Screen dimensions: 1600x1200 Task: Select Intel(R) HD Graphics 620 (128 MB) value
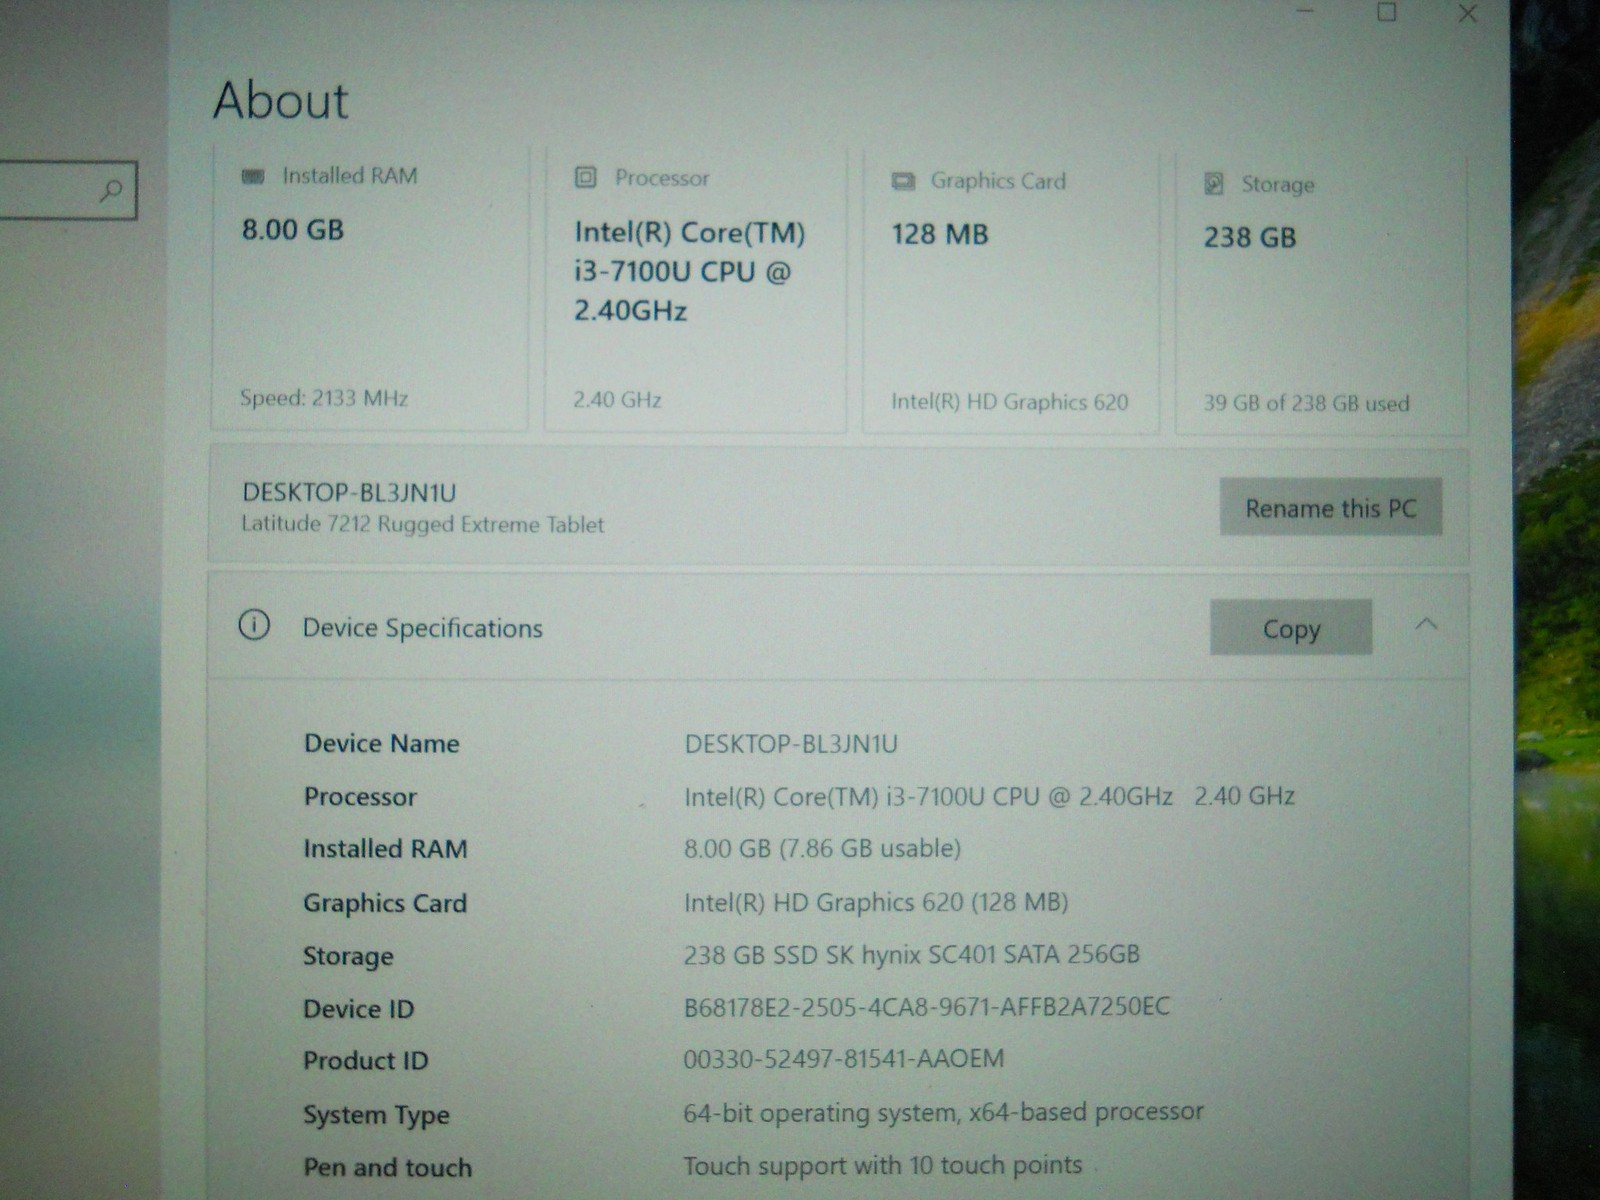coord(876,902)
